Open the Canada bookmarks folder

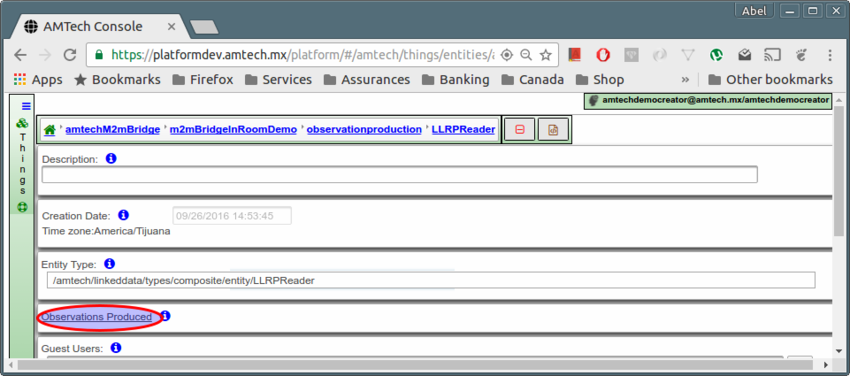pos(533,80)
